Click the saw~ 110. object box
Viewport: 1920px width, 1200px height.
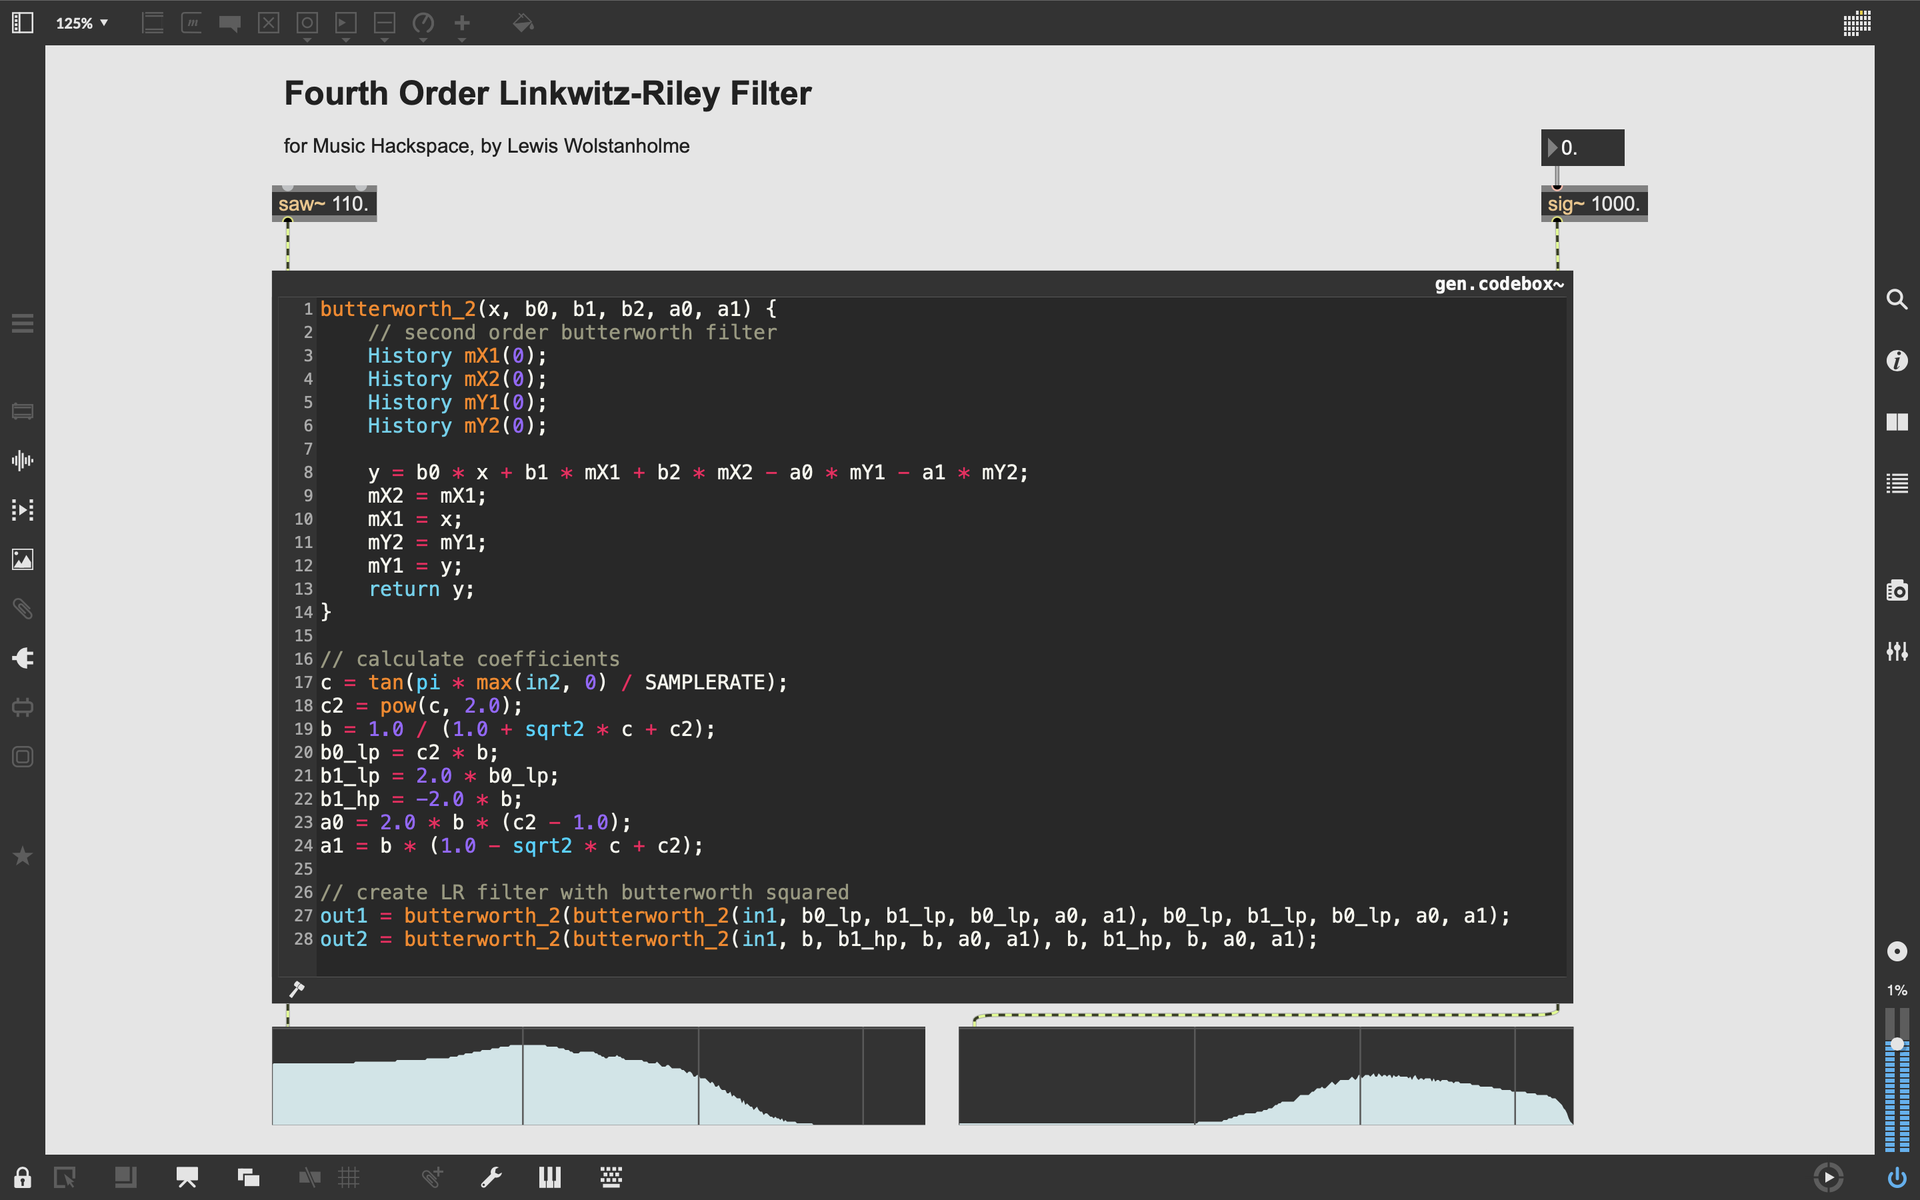[323, 204]
